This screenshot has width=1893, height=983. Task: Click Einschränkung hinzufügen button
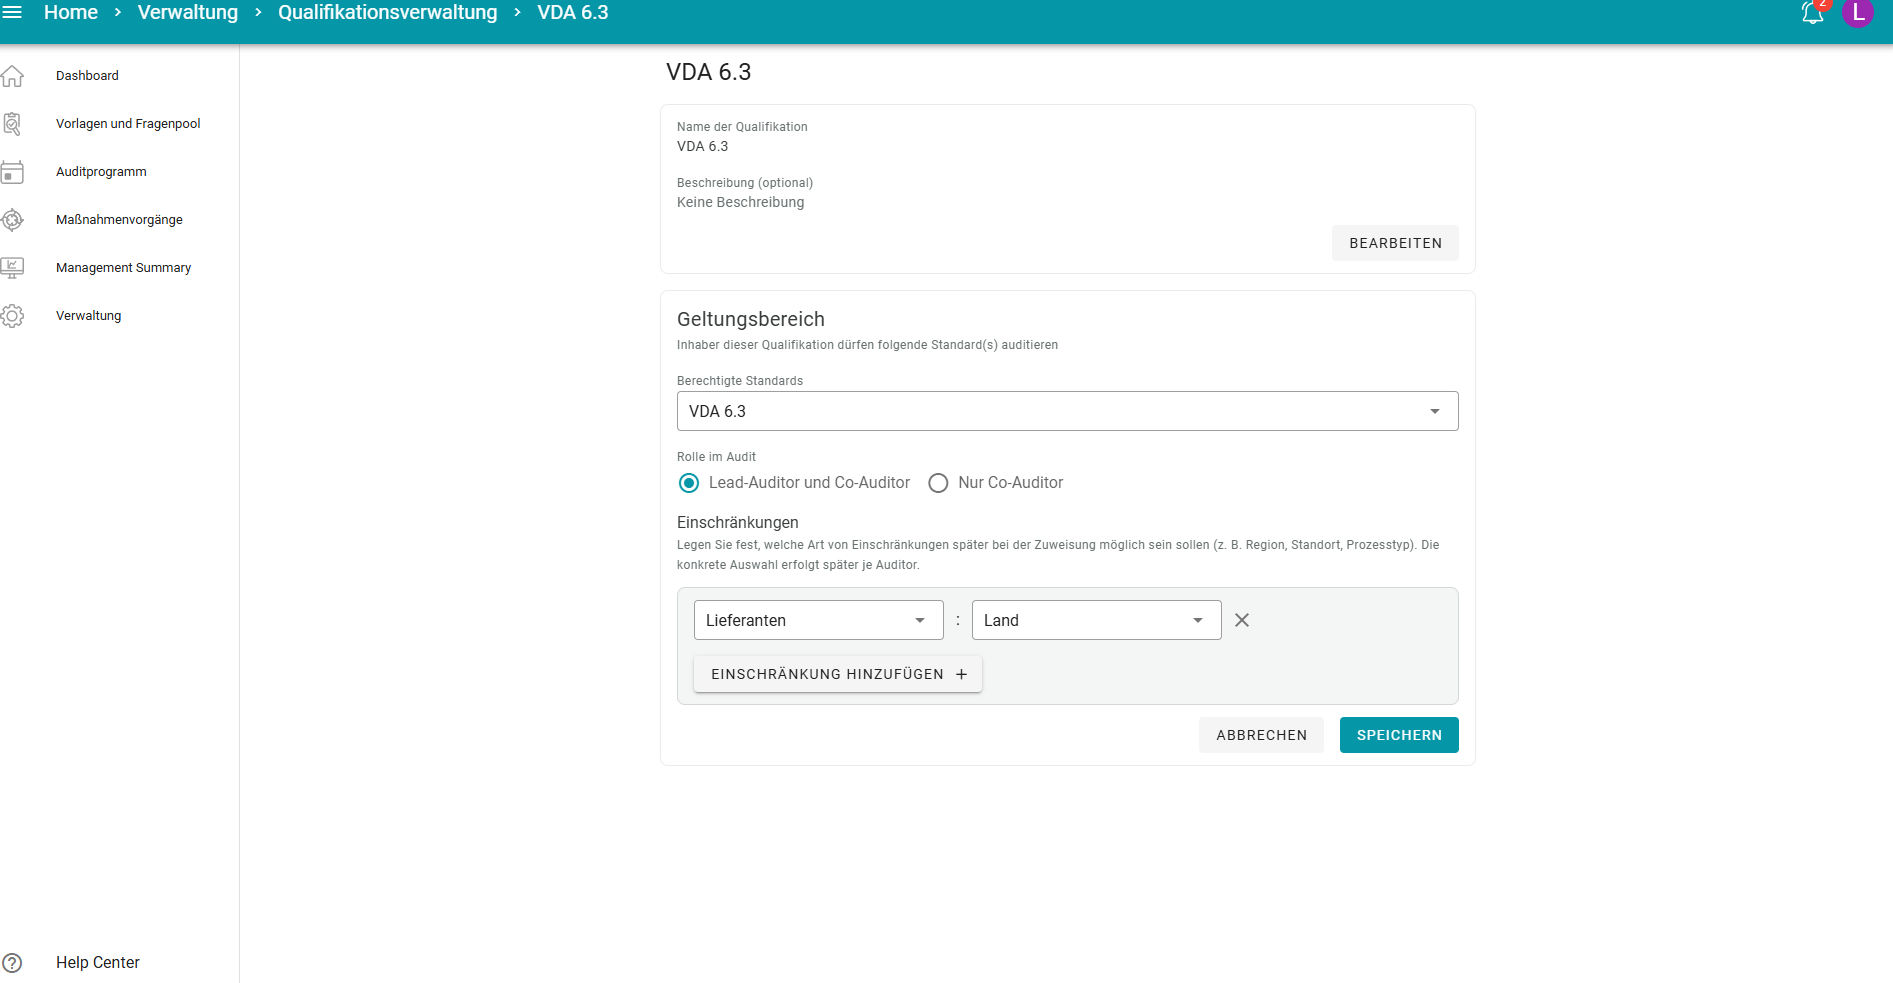[837, 674]
